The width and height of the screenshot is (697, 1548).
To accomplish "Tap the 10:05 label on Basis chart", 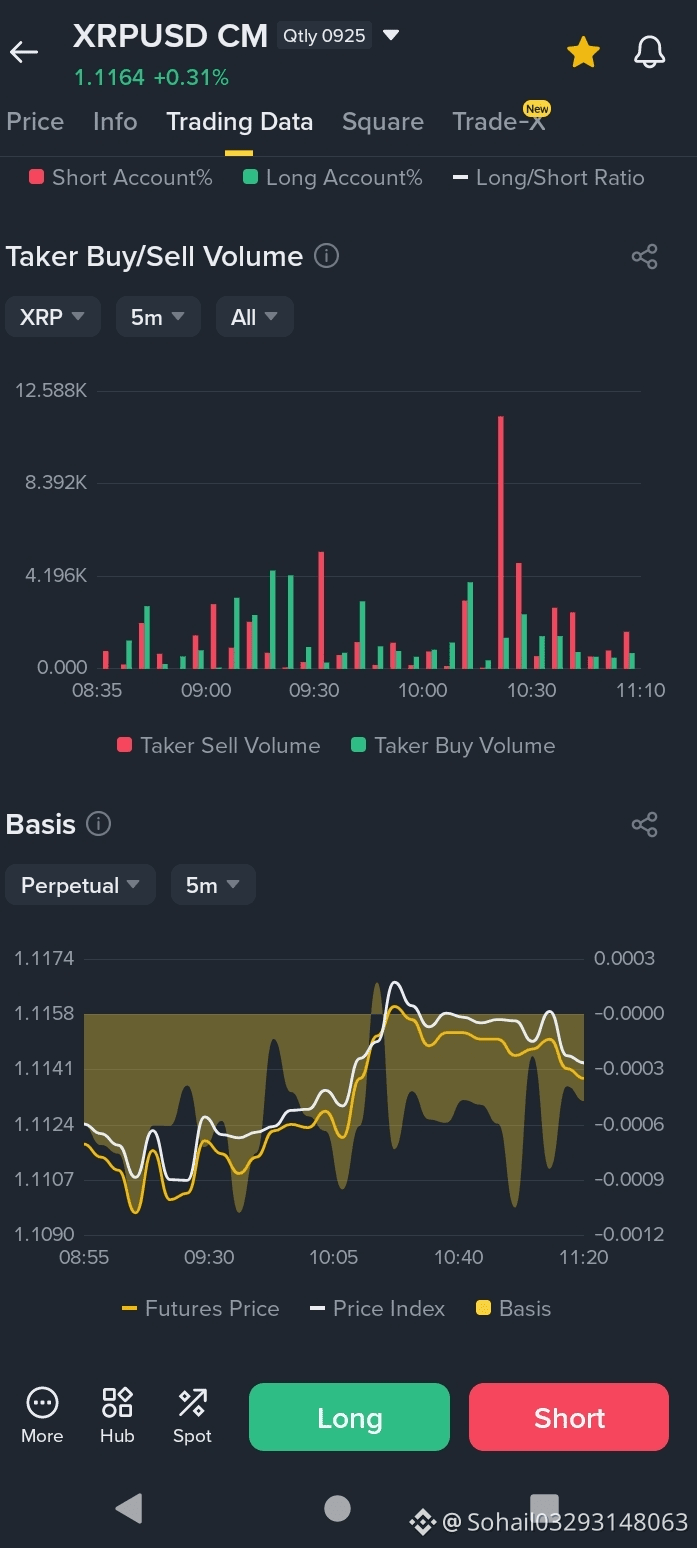I will tap(333, 1257).
